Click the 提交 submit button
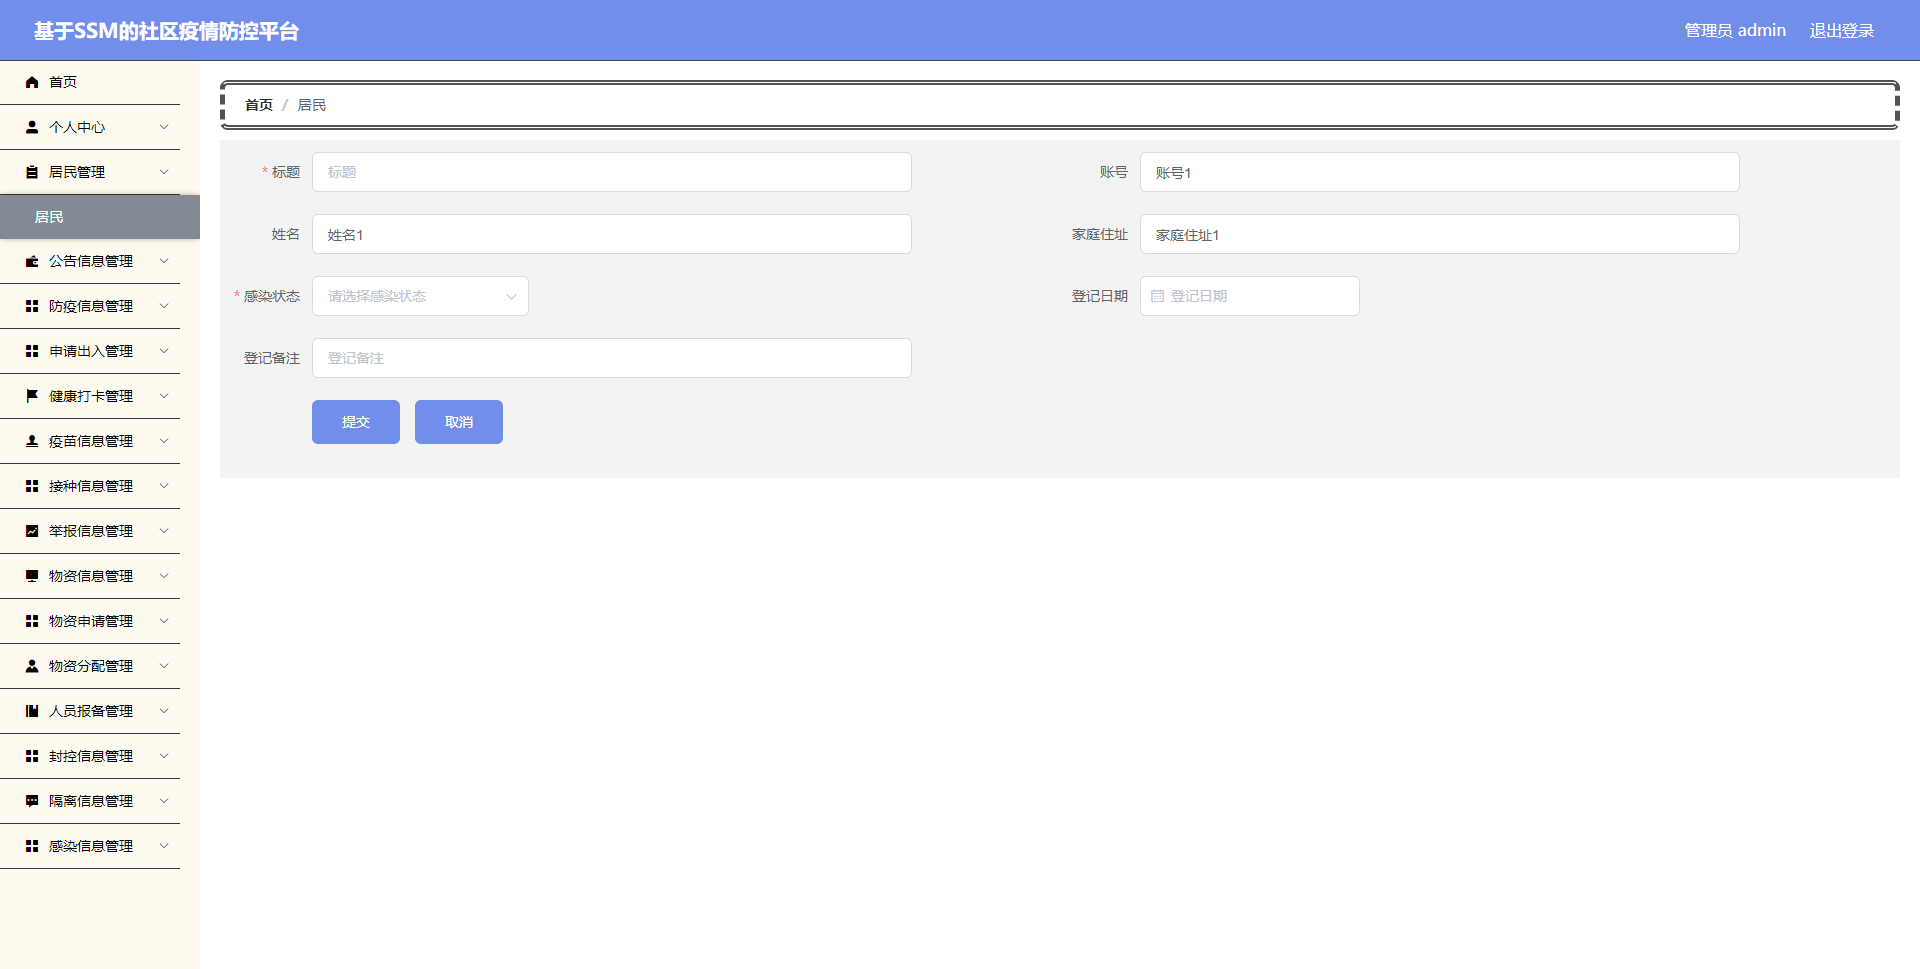 [356, 422]
